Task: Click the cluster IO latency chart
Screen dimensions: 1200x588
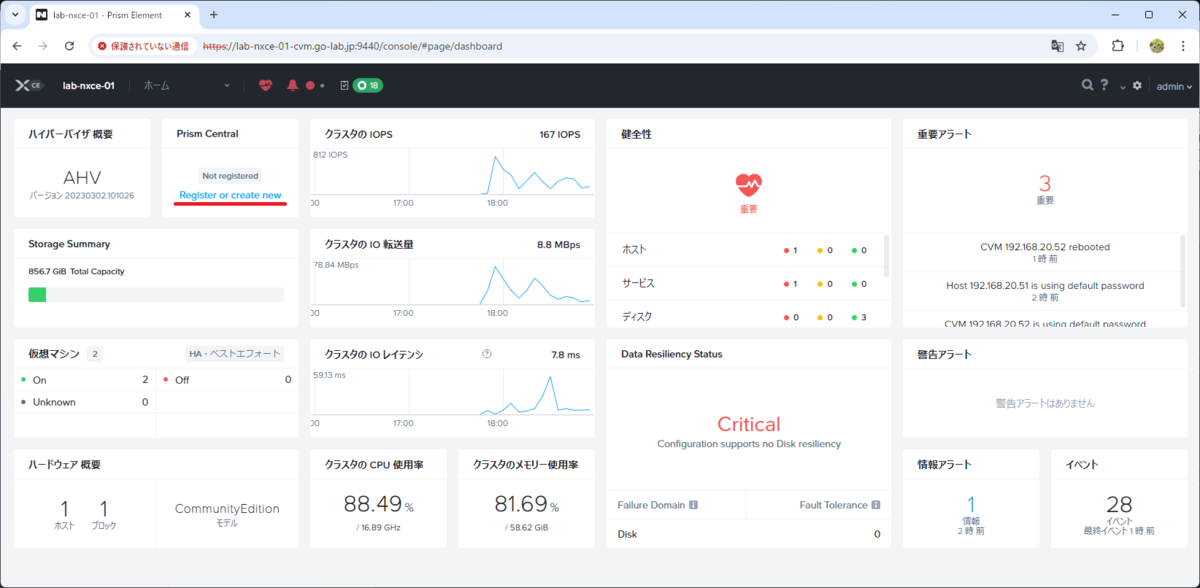Action: pyautogui.click(x=452, y=391)
